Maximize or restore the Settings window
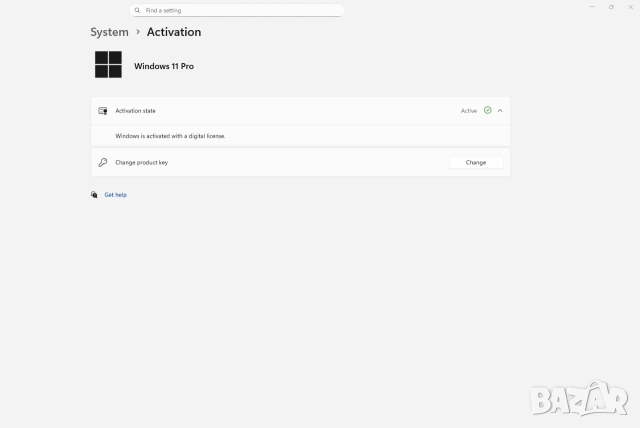Viewport: 640px width, 428px height. (x=611, y=6)
